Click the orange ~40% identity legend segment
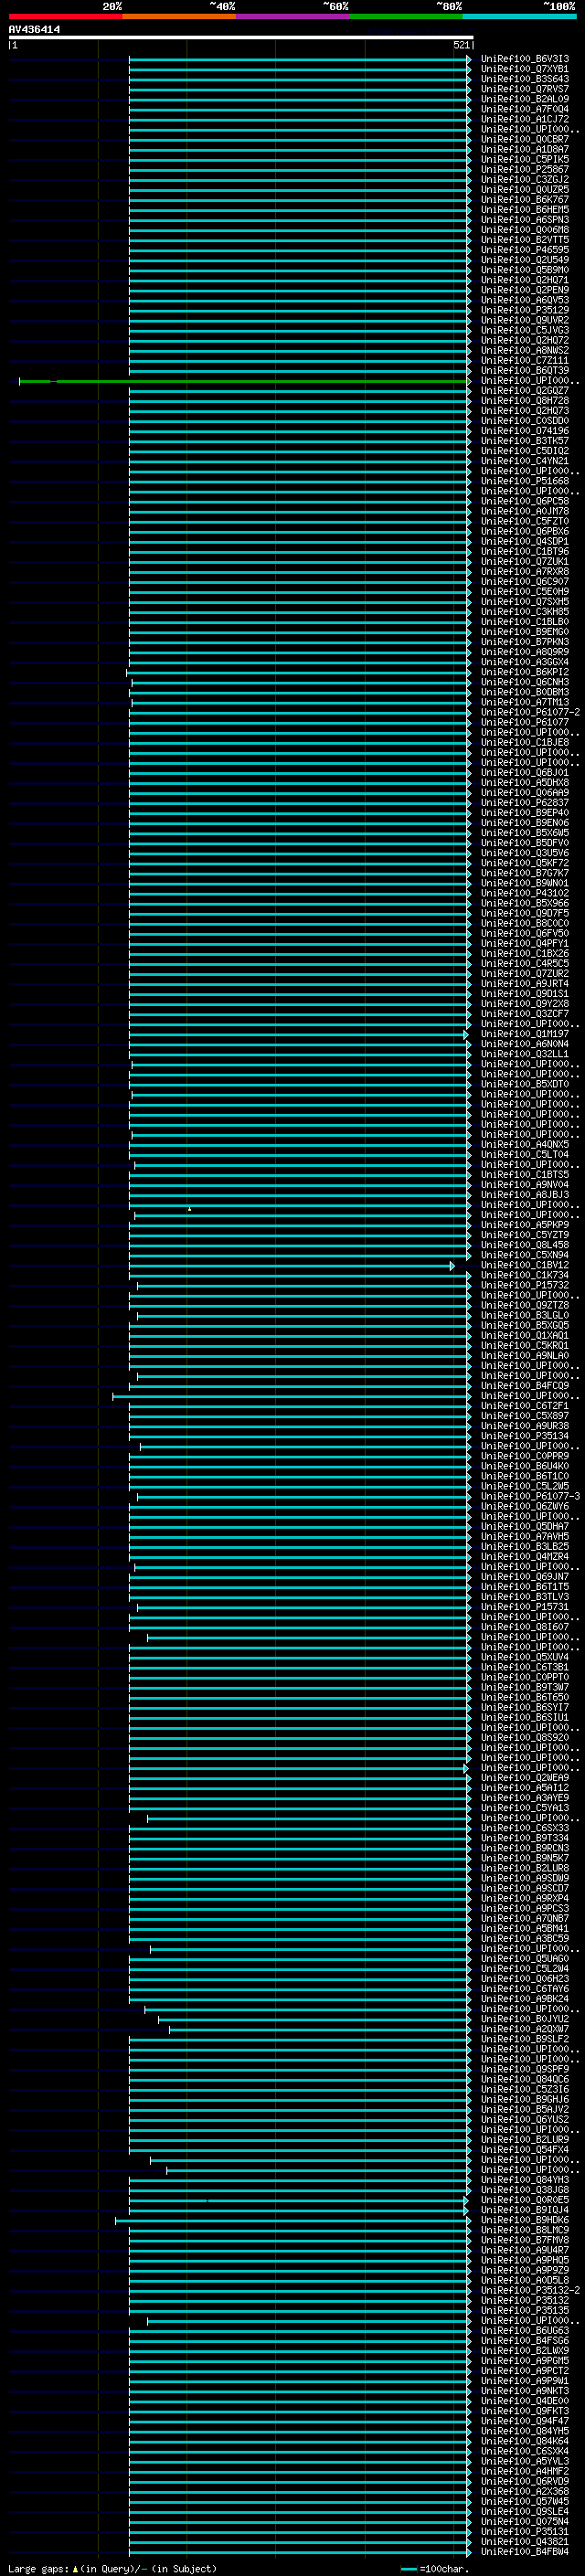The height and width of the screenshot is (2576, 585). click(x=179, y=17)
